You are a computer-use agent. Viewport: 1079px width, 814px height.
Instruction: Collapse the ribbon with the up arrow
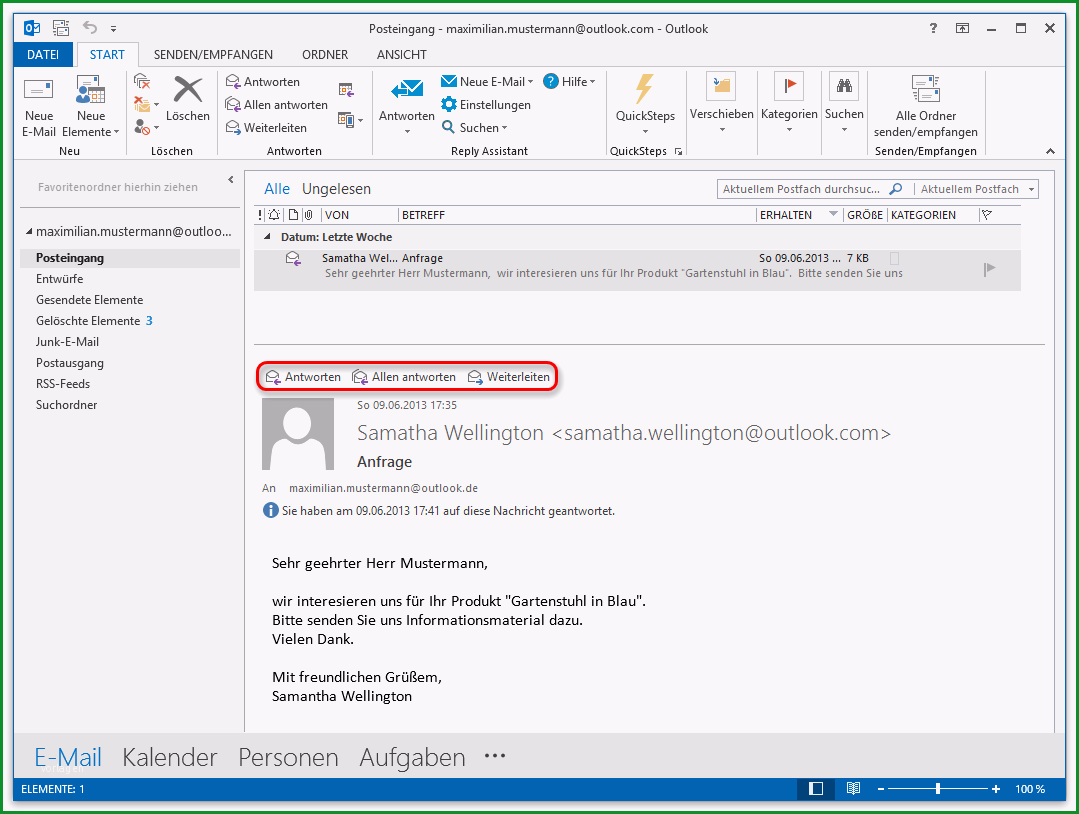pos(1050,151)
